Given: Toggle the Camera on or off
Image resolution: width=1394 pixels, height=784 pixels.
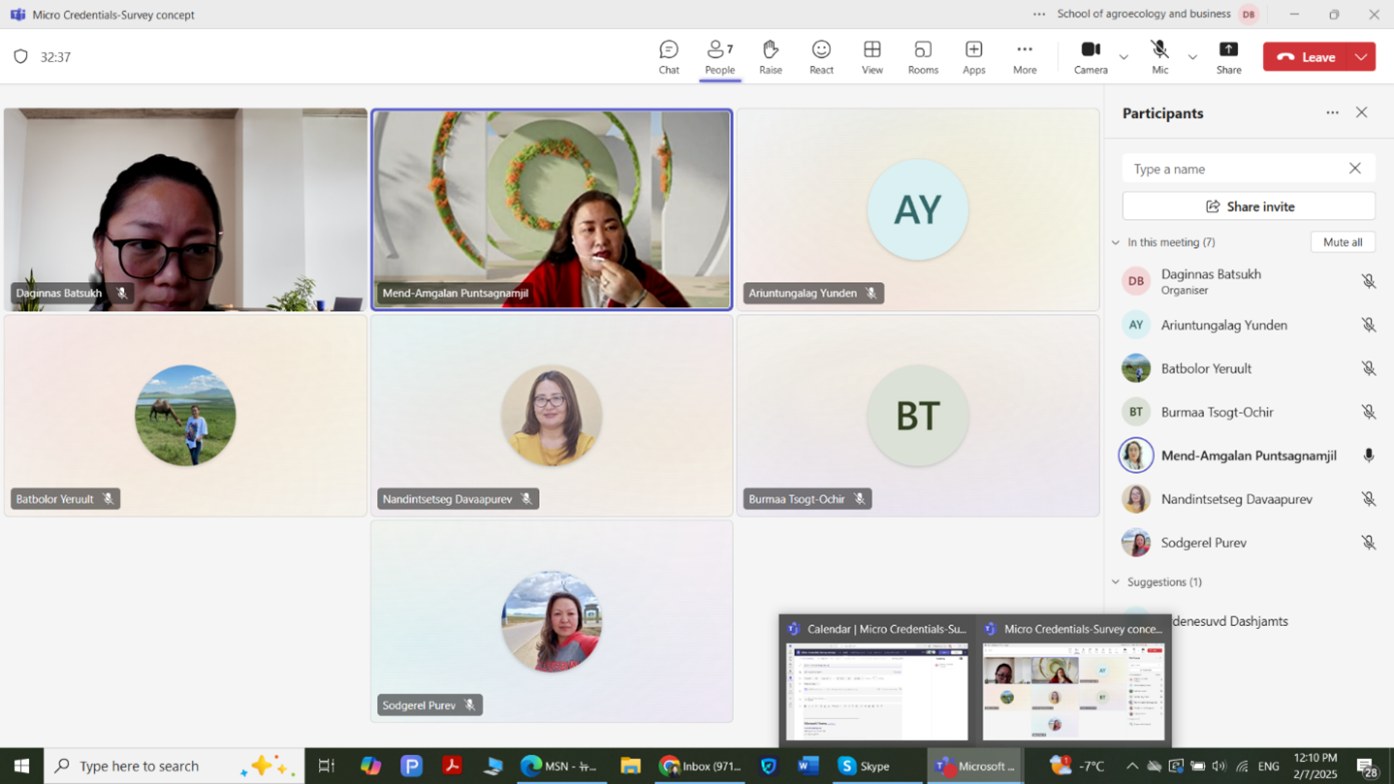Looking at the screenshot, I should pos(1090,56).
